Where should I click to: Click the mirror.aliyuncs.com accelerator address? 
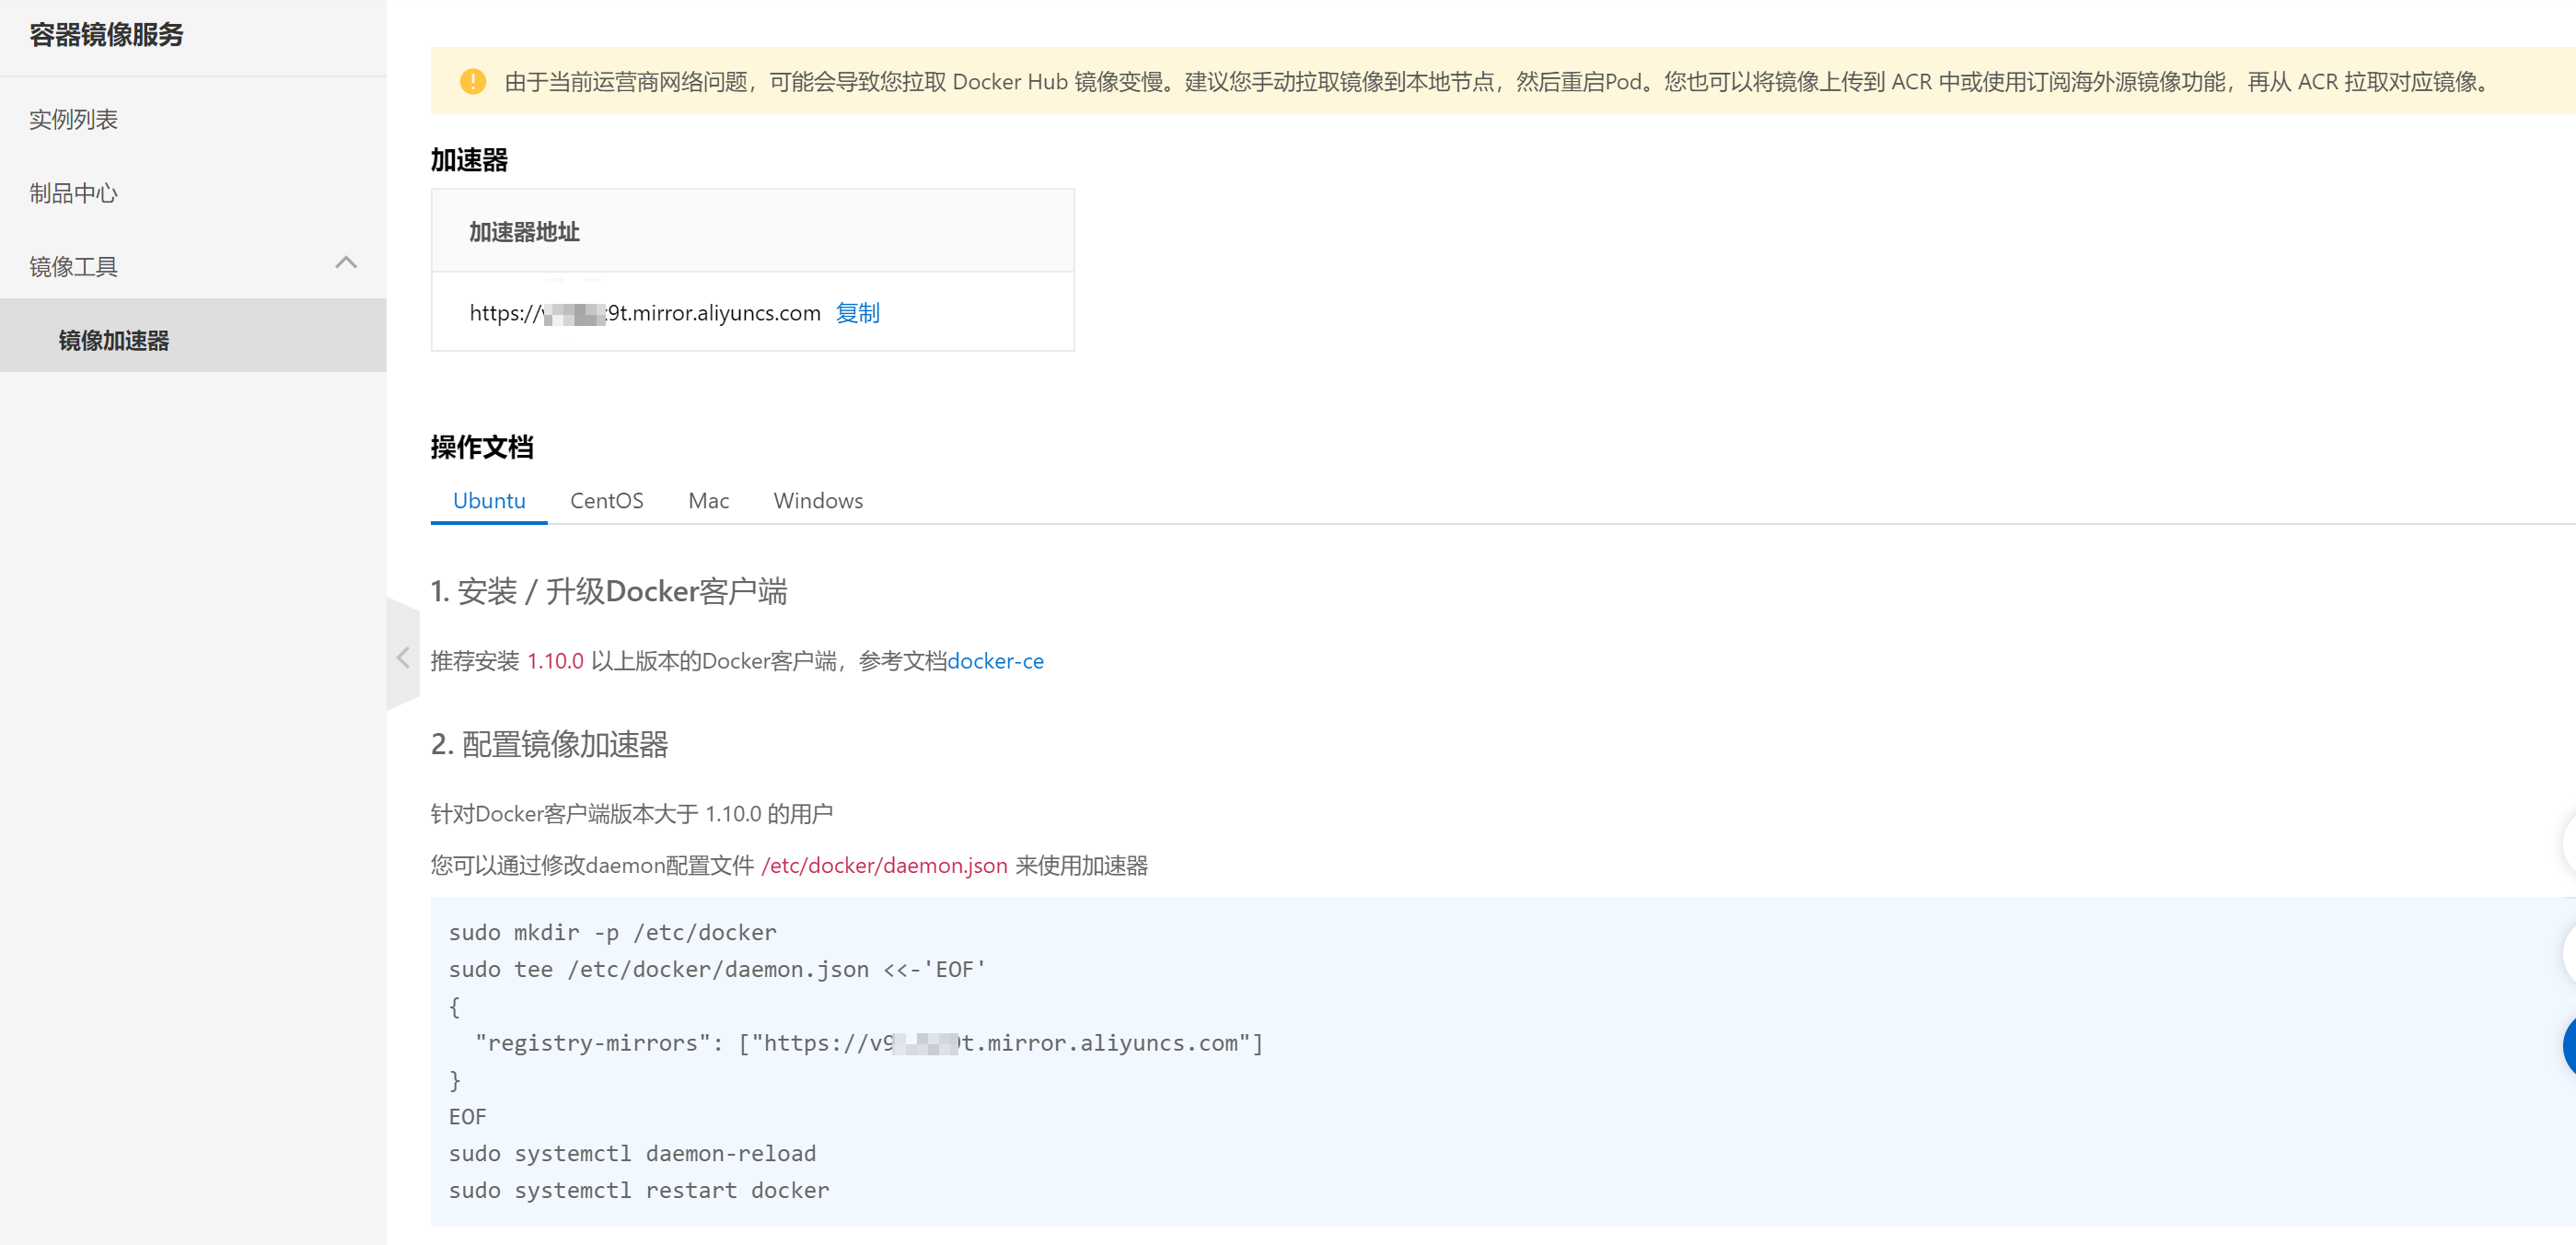click(645, 313)
